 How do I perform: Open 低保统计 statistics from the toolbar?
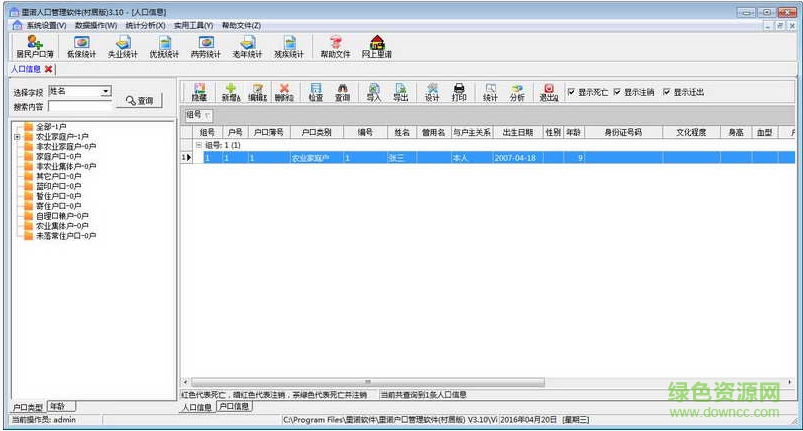(x=81, y=47)
